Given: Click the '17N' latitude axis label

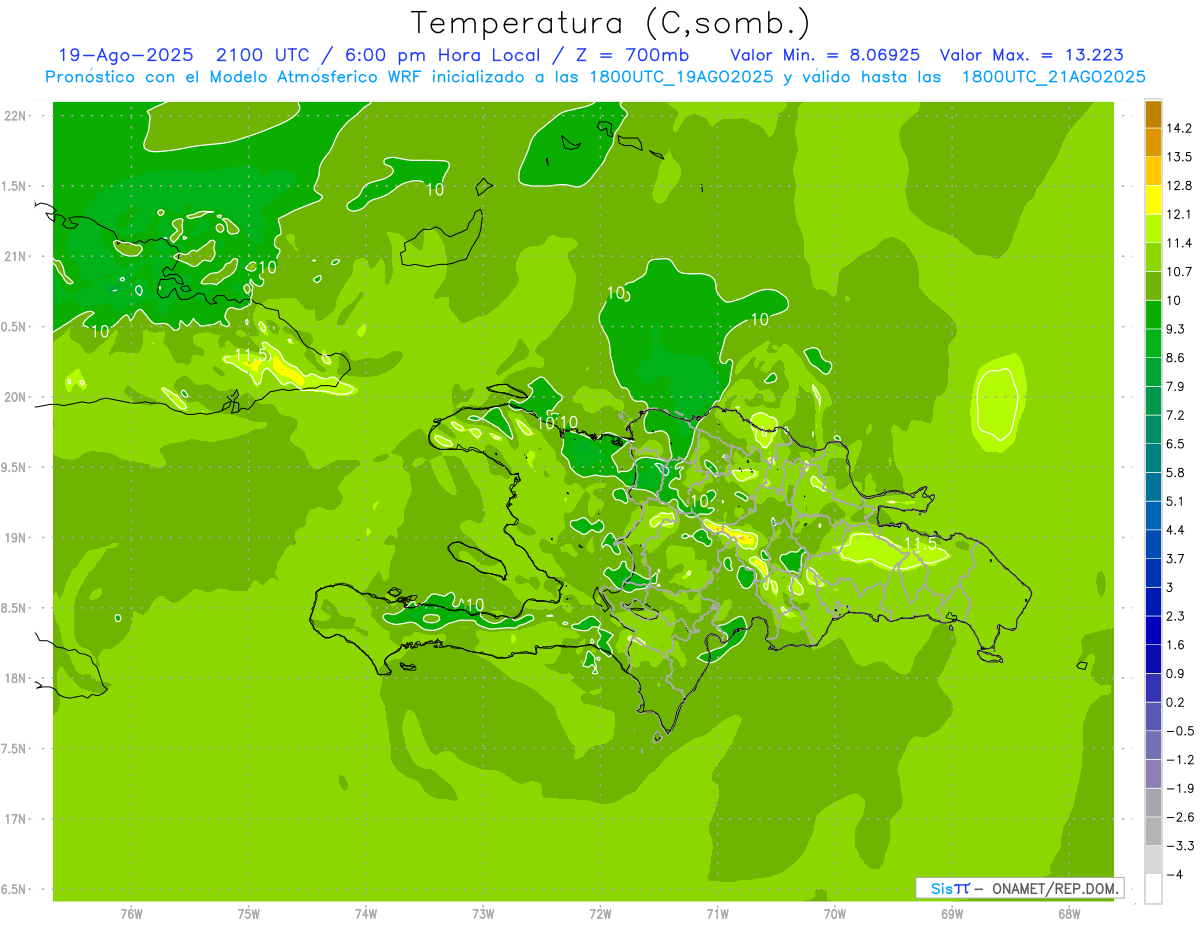Looking at the screenshot, I should click(x=16, y=819).
